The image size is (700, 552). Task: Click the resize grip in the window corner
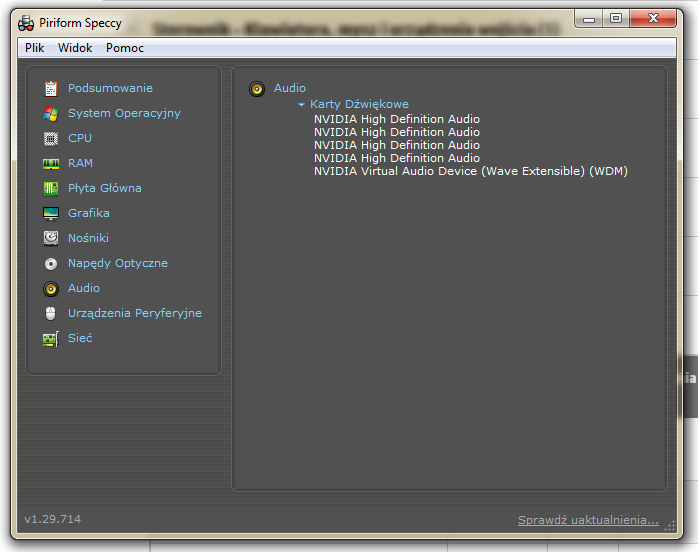[x=670, y=526]
